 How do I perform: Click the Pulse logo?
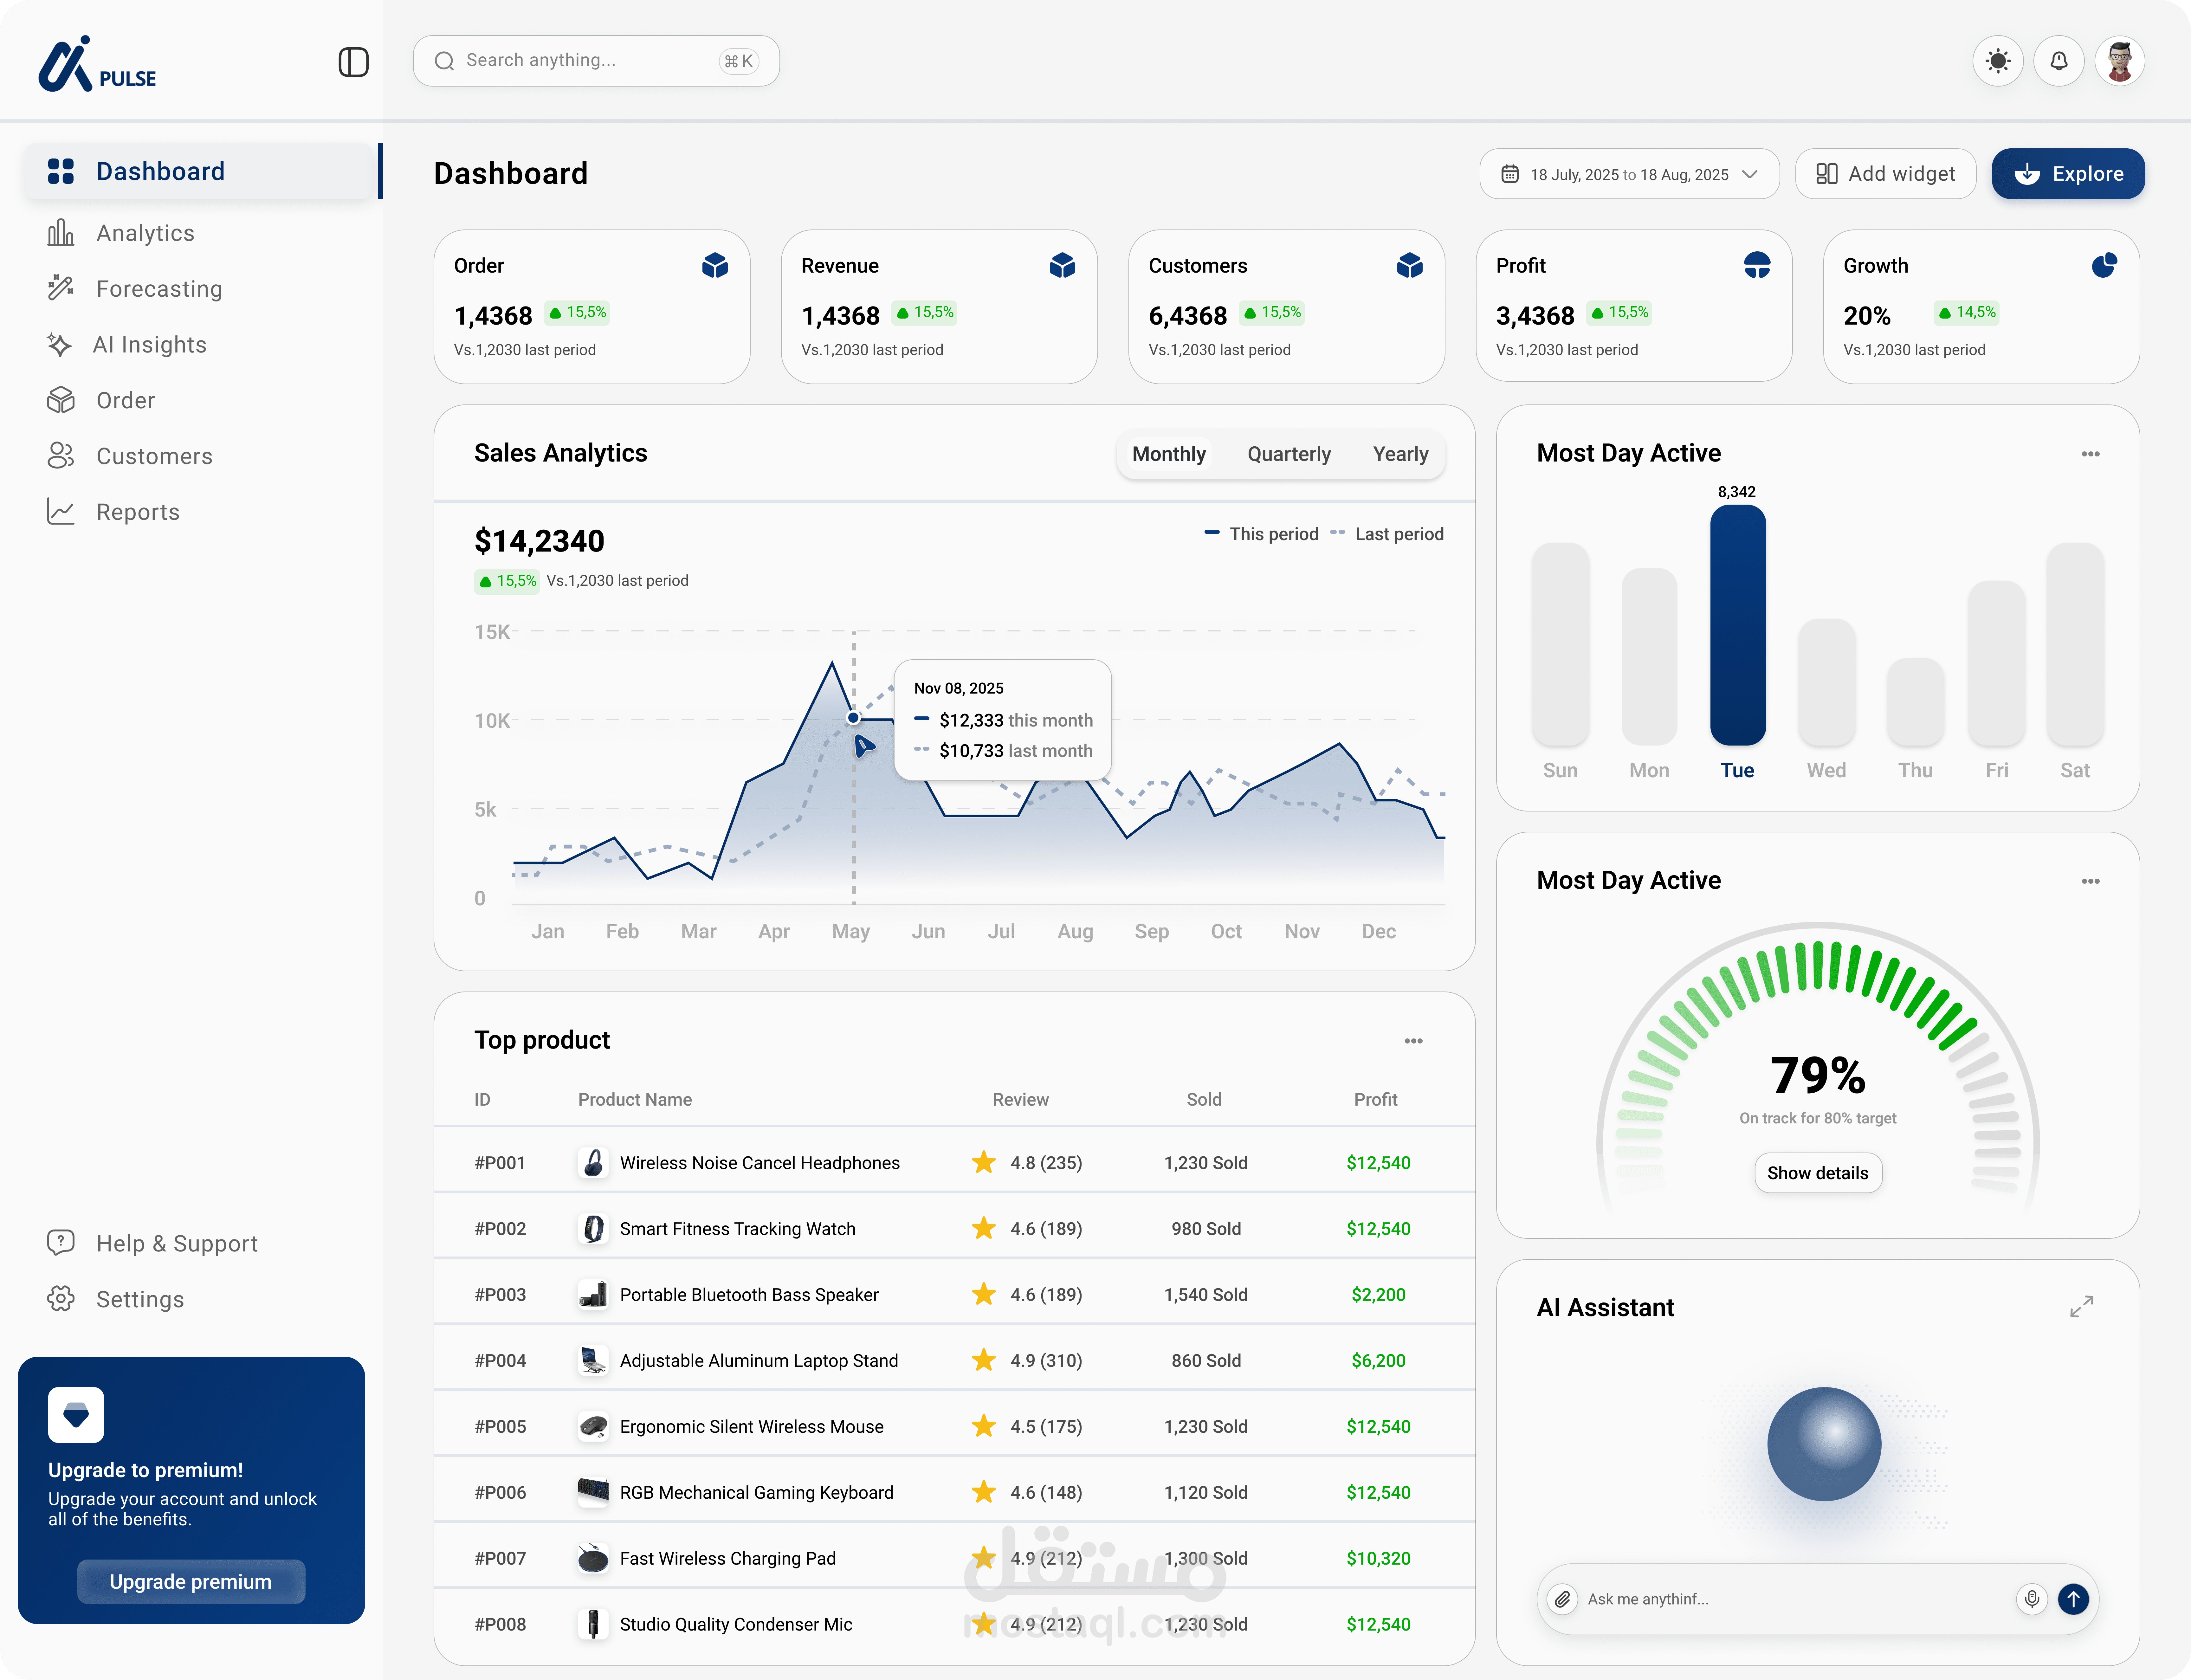pos(97,64)
